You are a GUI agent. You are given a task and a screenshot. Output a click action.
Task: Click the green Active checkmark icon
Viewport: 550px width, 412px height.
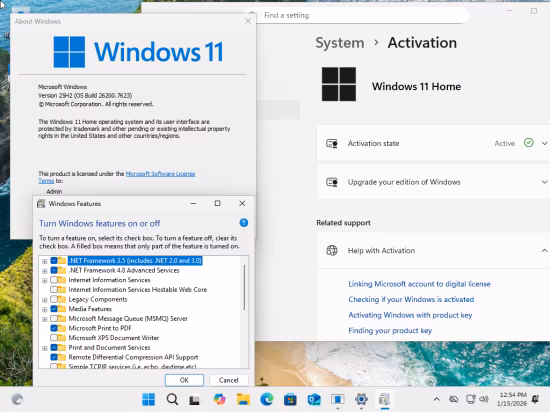point(529,143)
